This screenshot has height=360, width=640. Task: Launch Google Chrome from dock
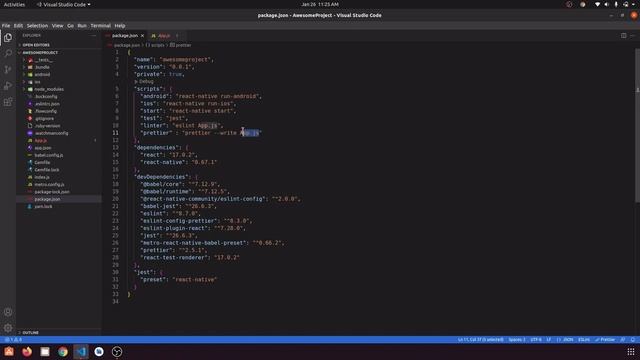63,351
